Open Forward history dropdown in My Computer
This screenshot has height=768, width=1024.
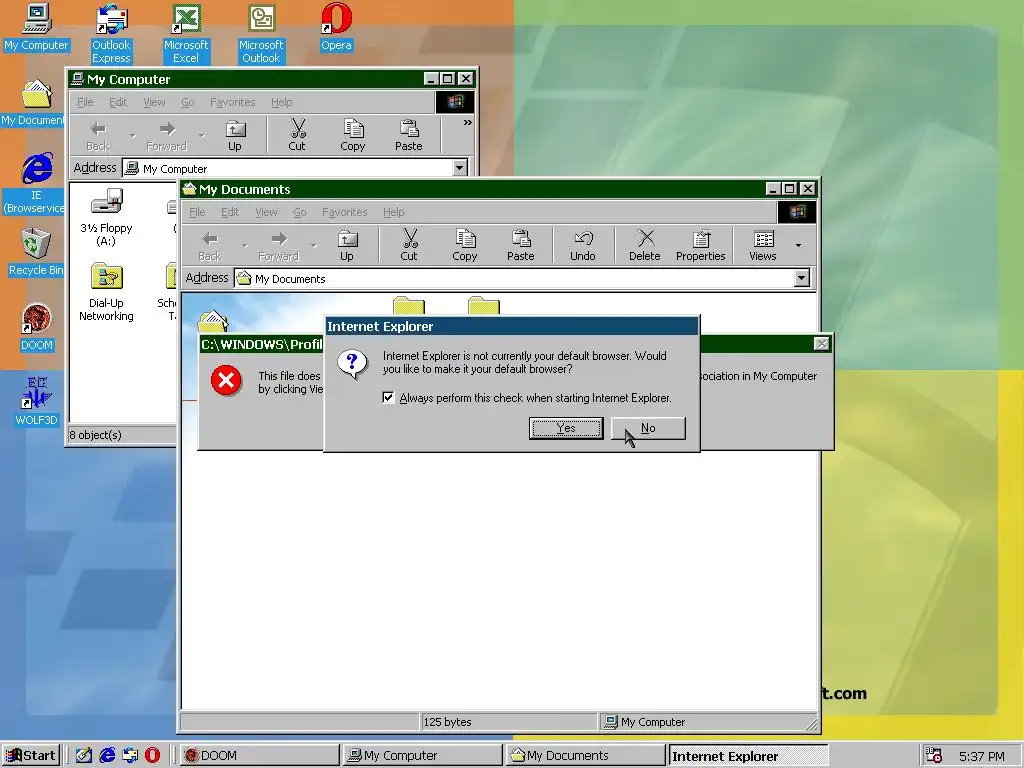click(x=202, y=136)
